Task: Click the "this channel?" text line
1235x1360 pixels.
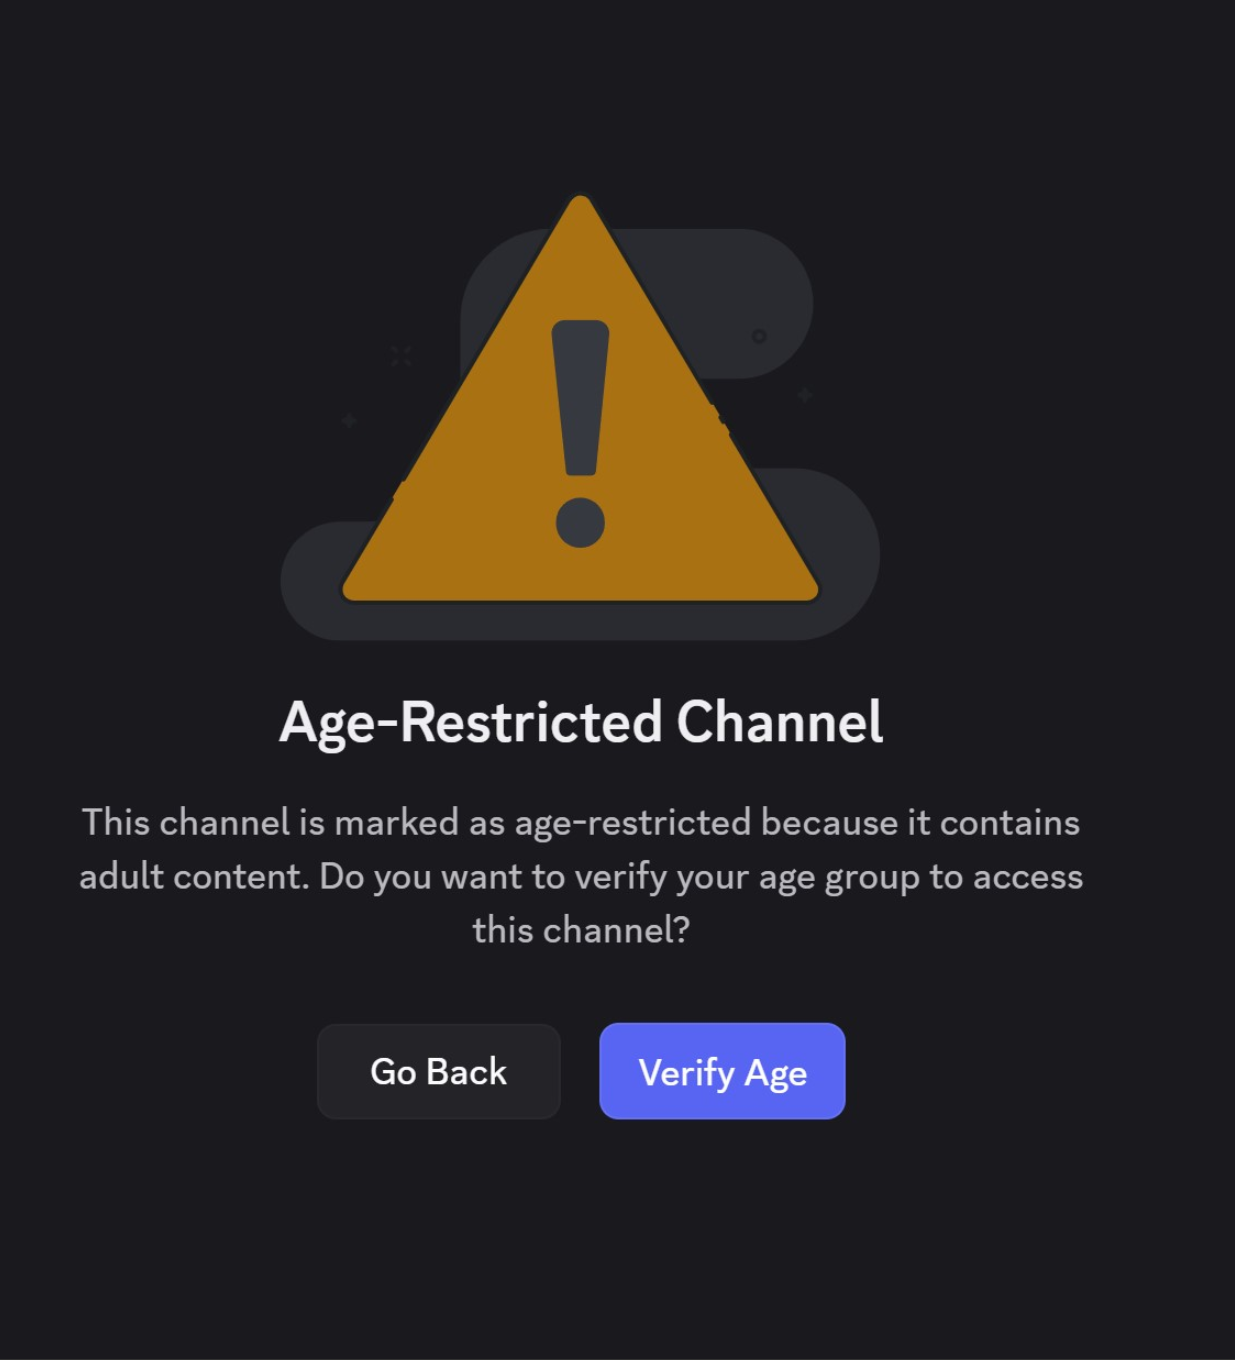Action: click(581, 930)
